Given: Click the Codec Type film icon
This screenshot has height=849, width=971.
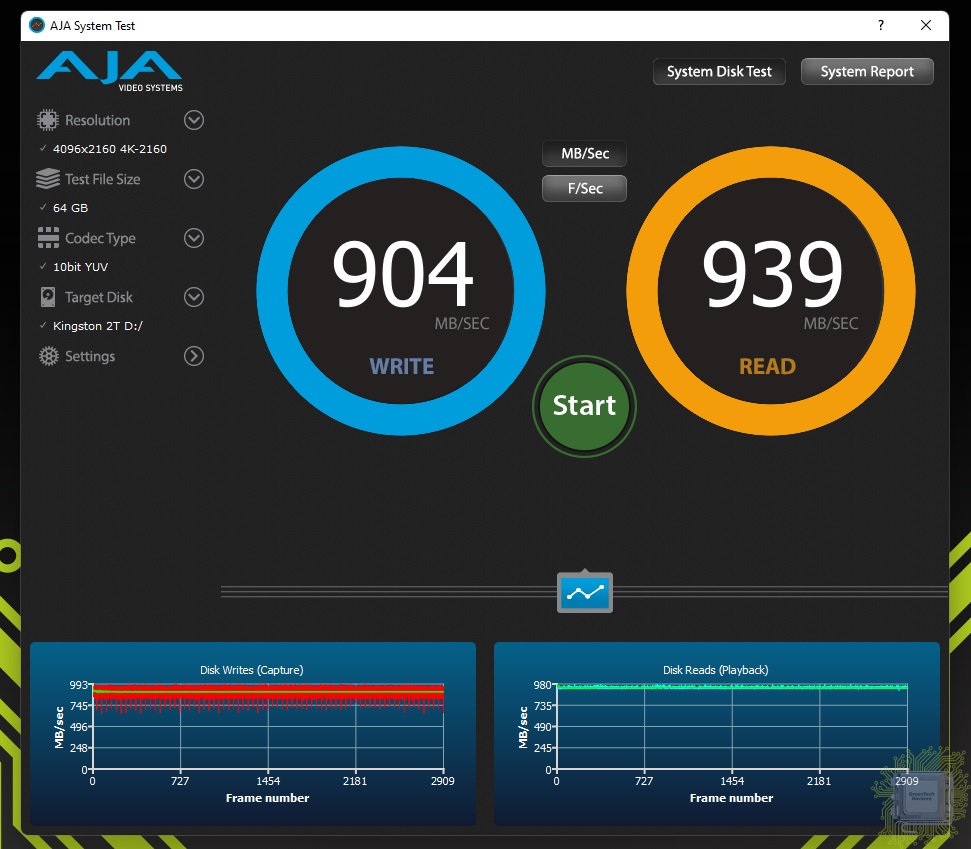Looking at the screenshot, I should tap(48, 238).
